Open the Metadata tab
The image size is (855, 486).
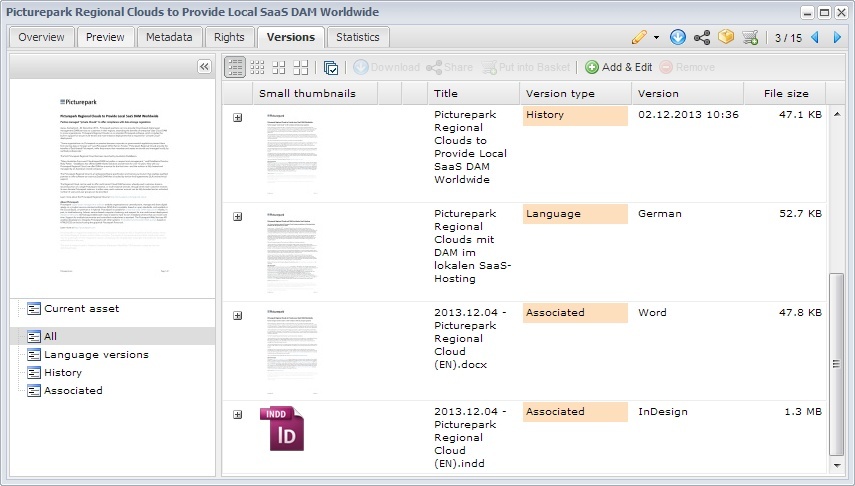(169, 37)
